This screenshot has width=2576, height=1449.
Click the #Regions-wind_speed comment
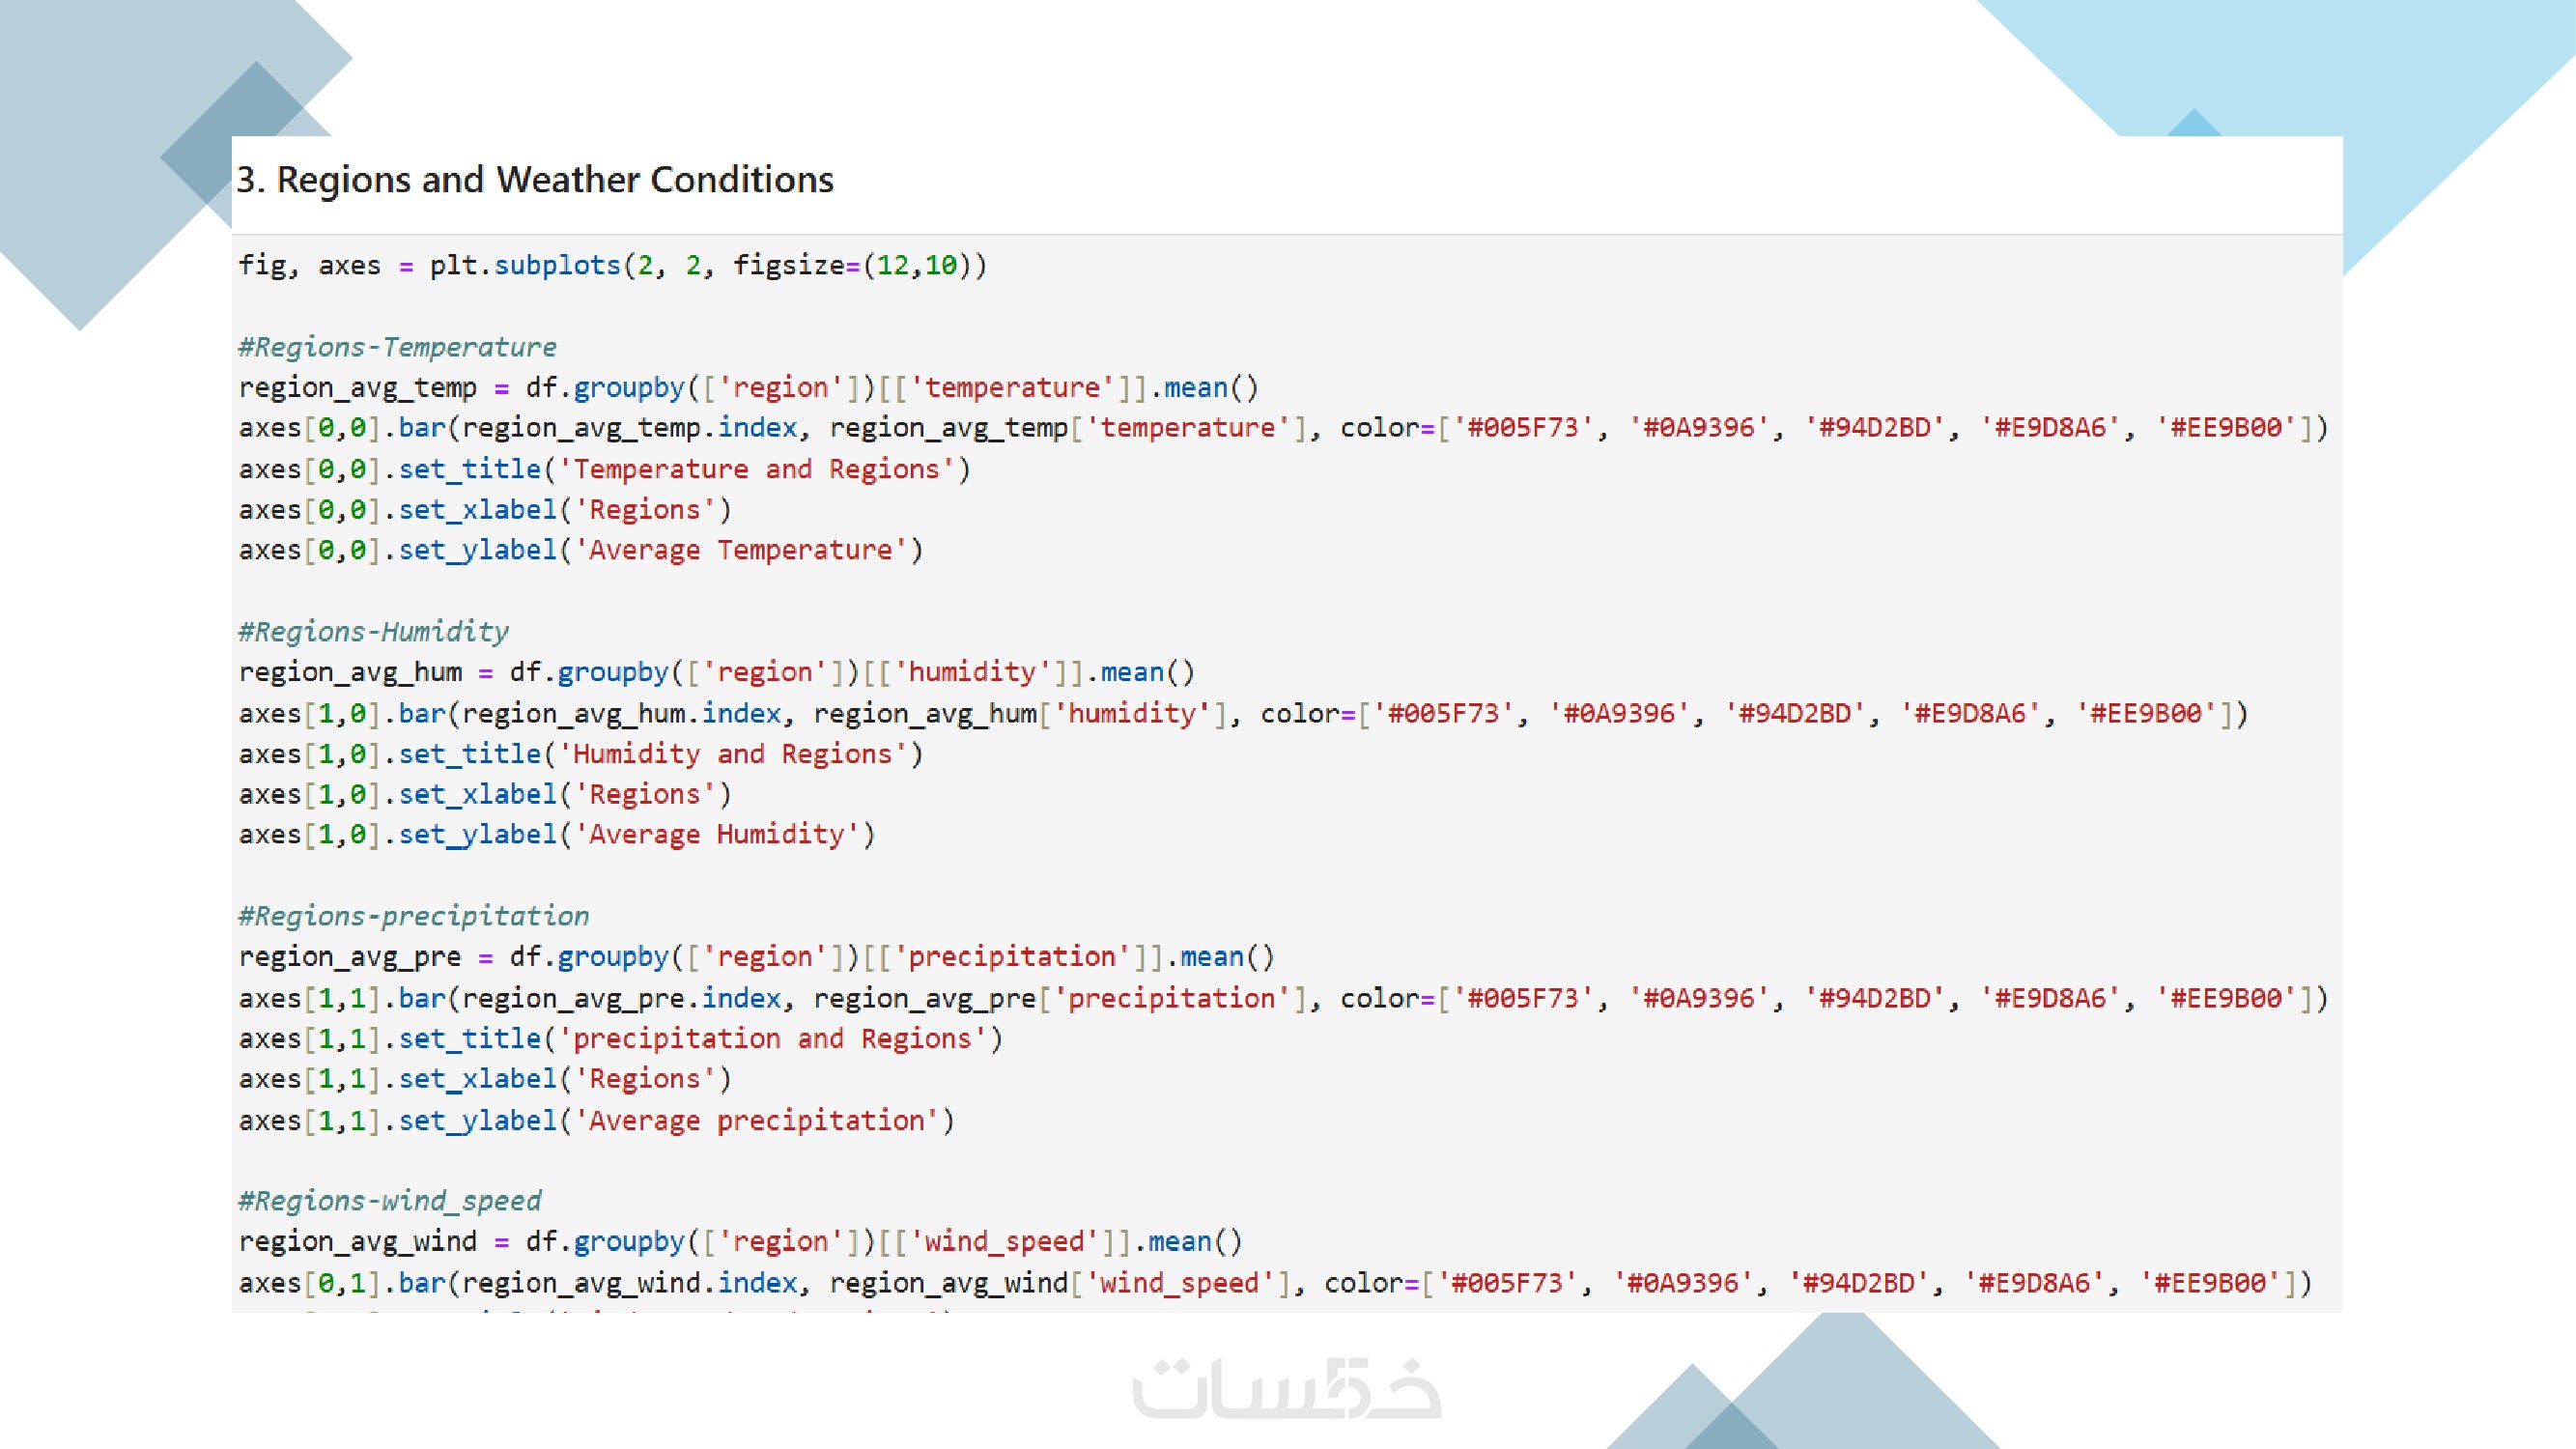tap(389, 1201)
